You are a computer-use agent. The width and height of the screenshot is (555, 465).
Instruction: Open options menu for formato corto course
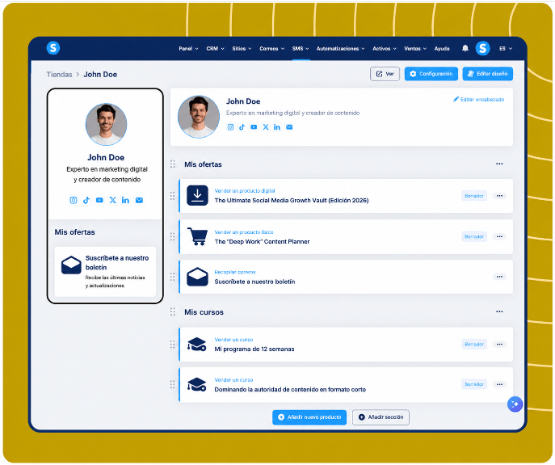coord(499,384)
